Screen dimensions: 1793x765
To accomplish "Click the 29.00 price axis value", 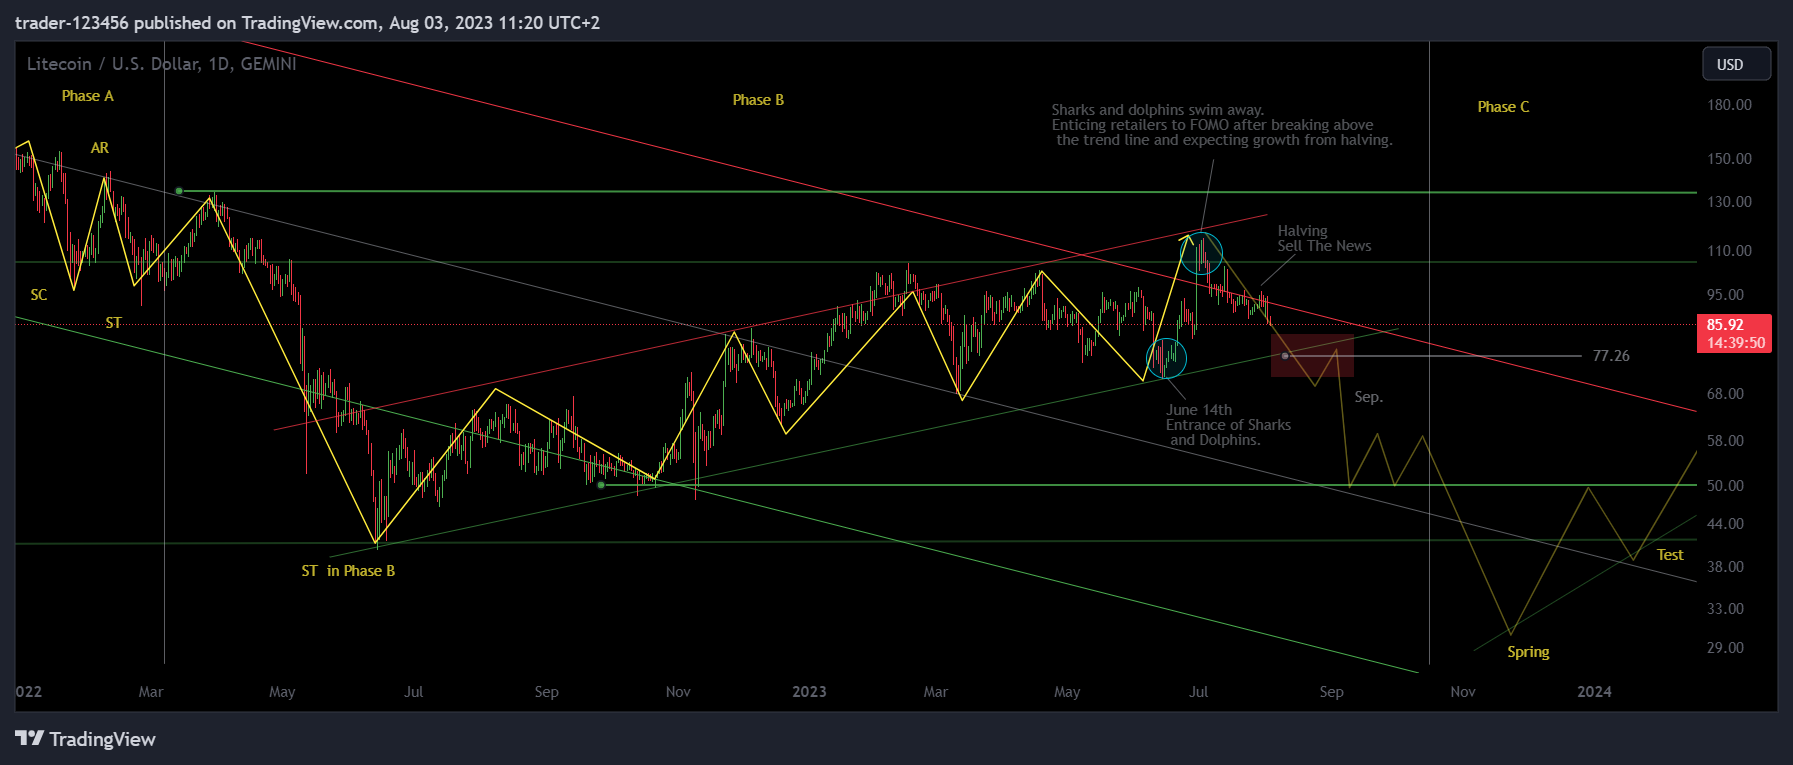I will pyautogui.click(x=1725, y=648).
